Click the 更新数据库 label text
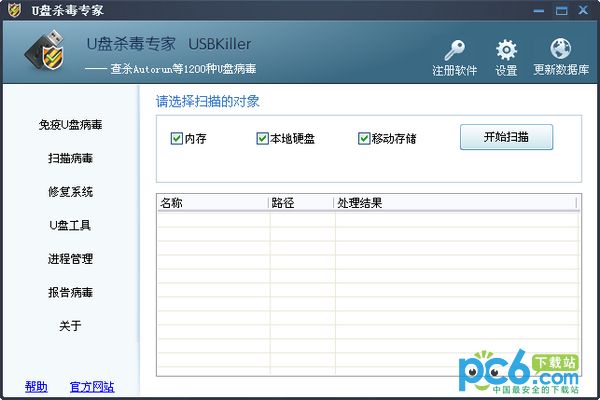600x400 pixels. (x=561, y=70)
